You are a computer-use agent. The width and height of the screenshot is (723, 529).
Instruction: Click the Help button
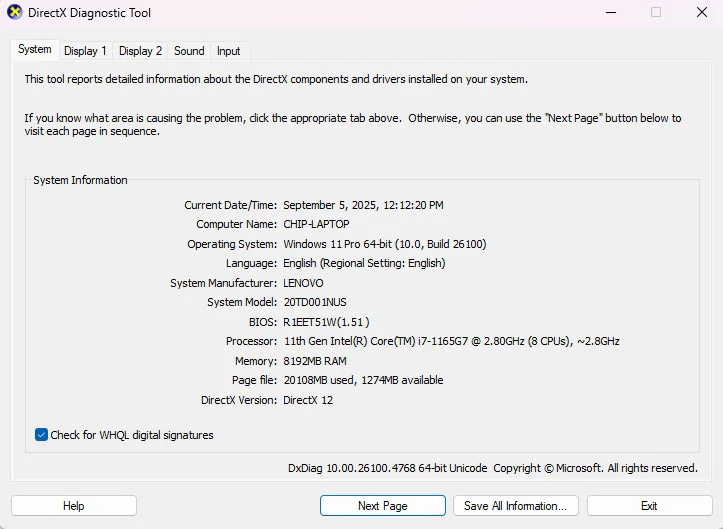point(74,506)
